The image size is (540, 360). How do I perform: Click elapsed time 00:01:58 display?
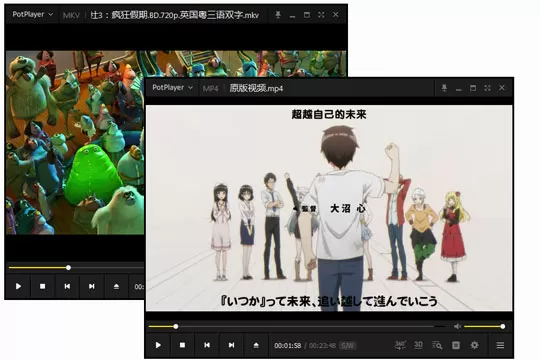(288, 345)
